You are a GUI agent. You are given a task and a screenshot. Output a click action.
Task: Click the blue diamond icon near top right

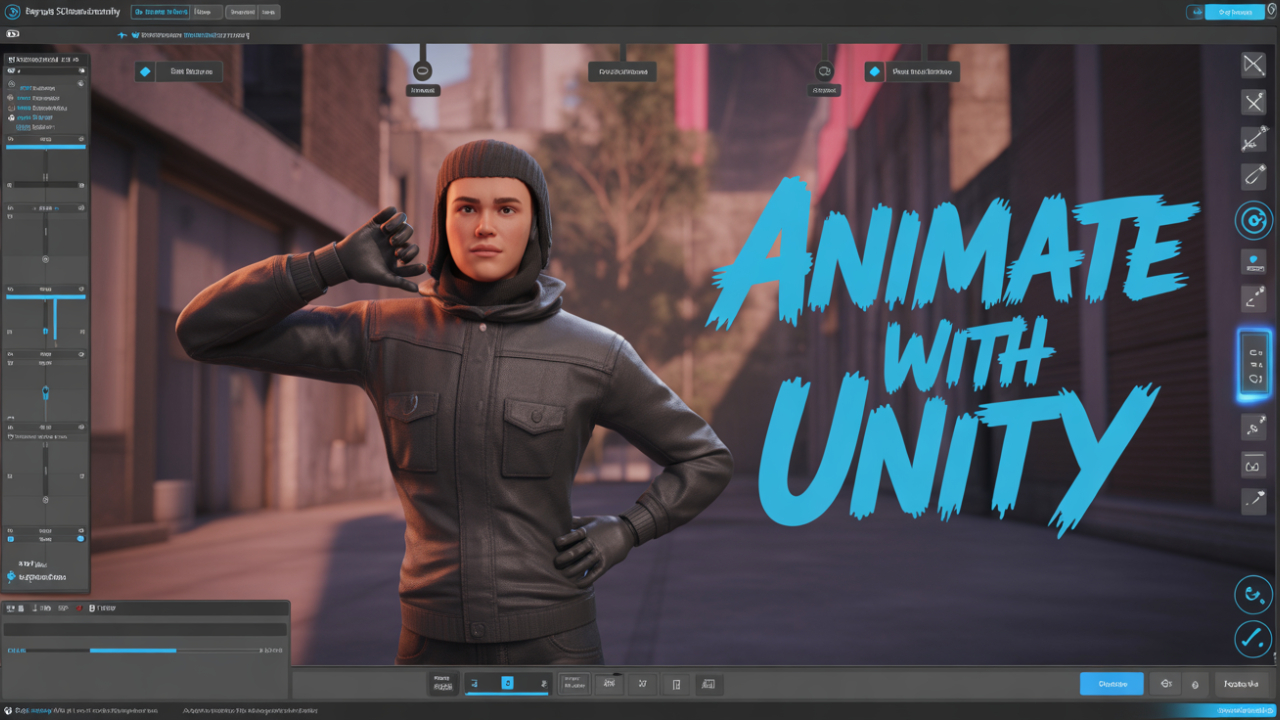(x=875, y=72)
